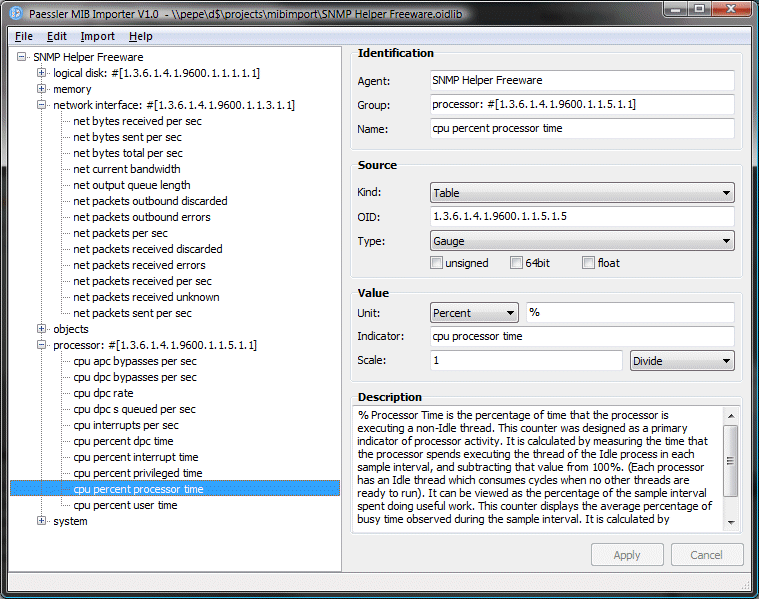Click the description scrollbar down arrow
The width and height of the screenshot is (759, 599).
coord(731,522)
